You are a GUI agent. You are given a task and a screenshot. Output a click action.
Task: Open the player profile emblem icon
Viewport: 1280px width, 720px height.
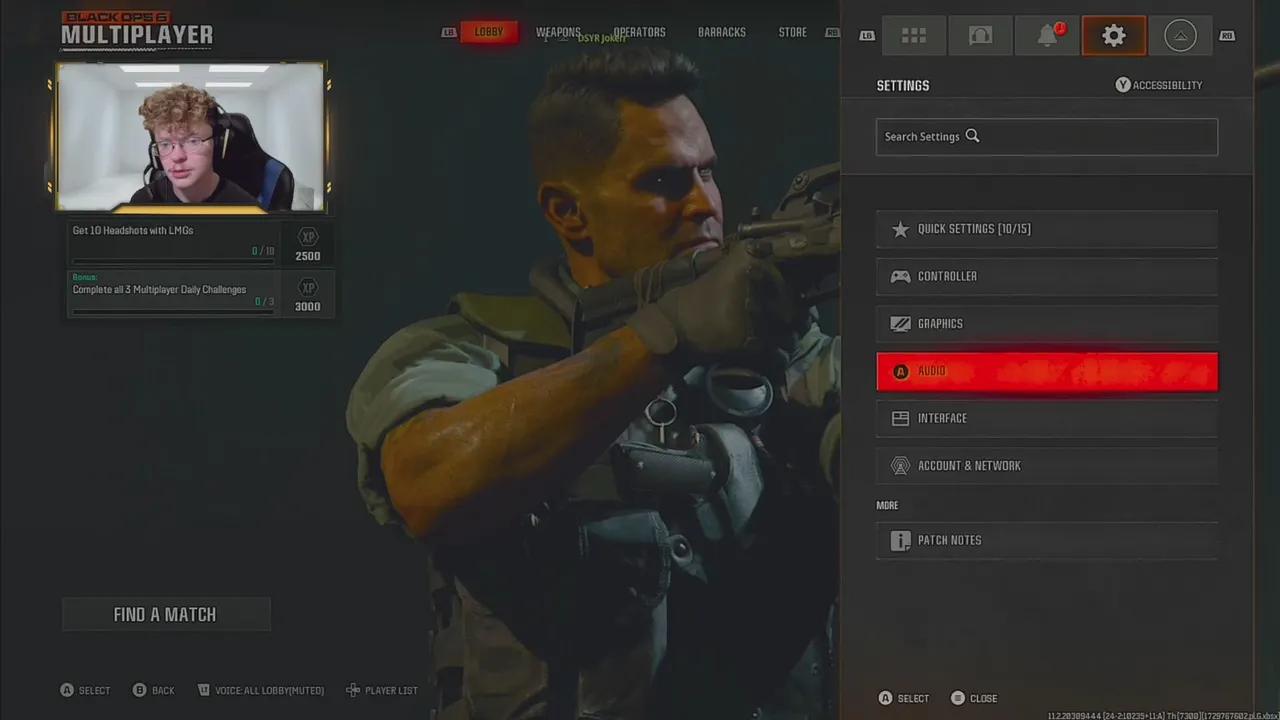pyautogui.click(x=1180, y=36)
